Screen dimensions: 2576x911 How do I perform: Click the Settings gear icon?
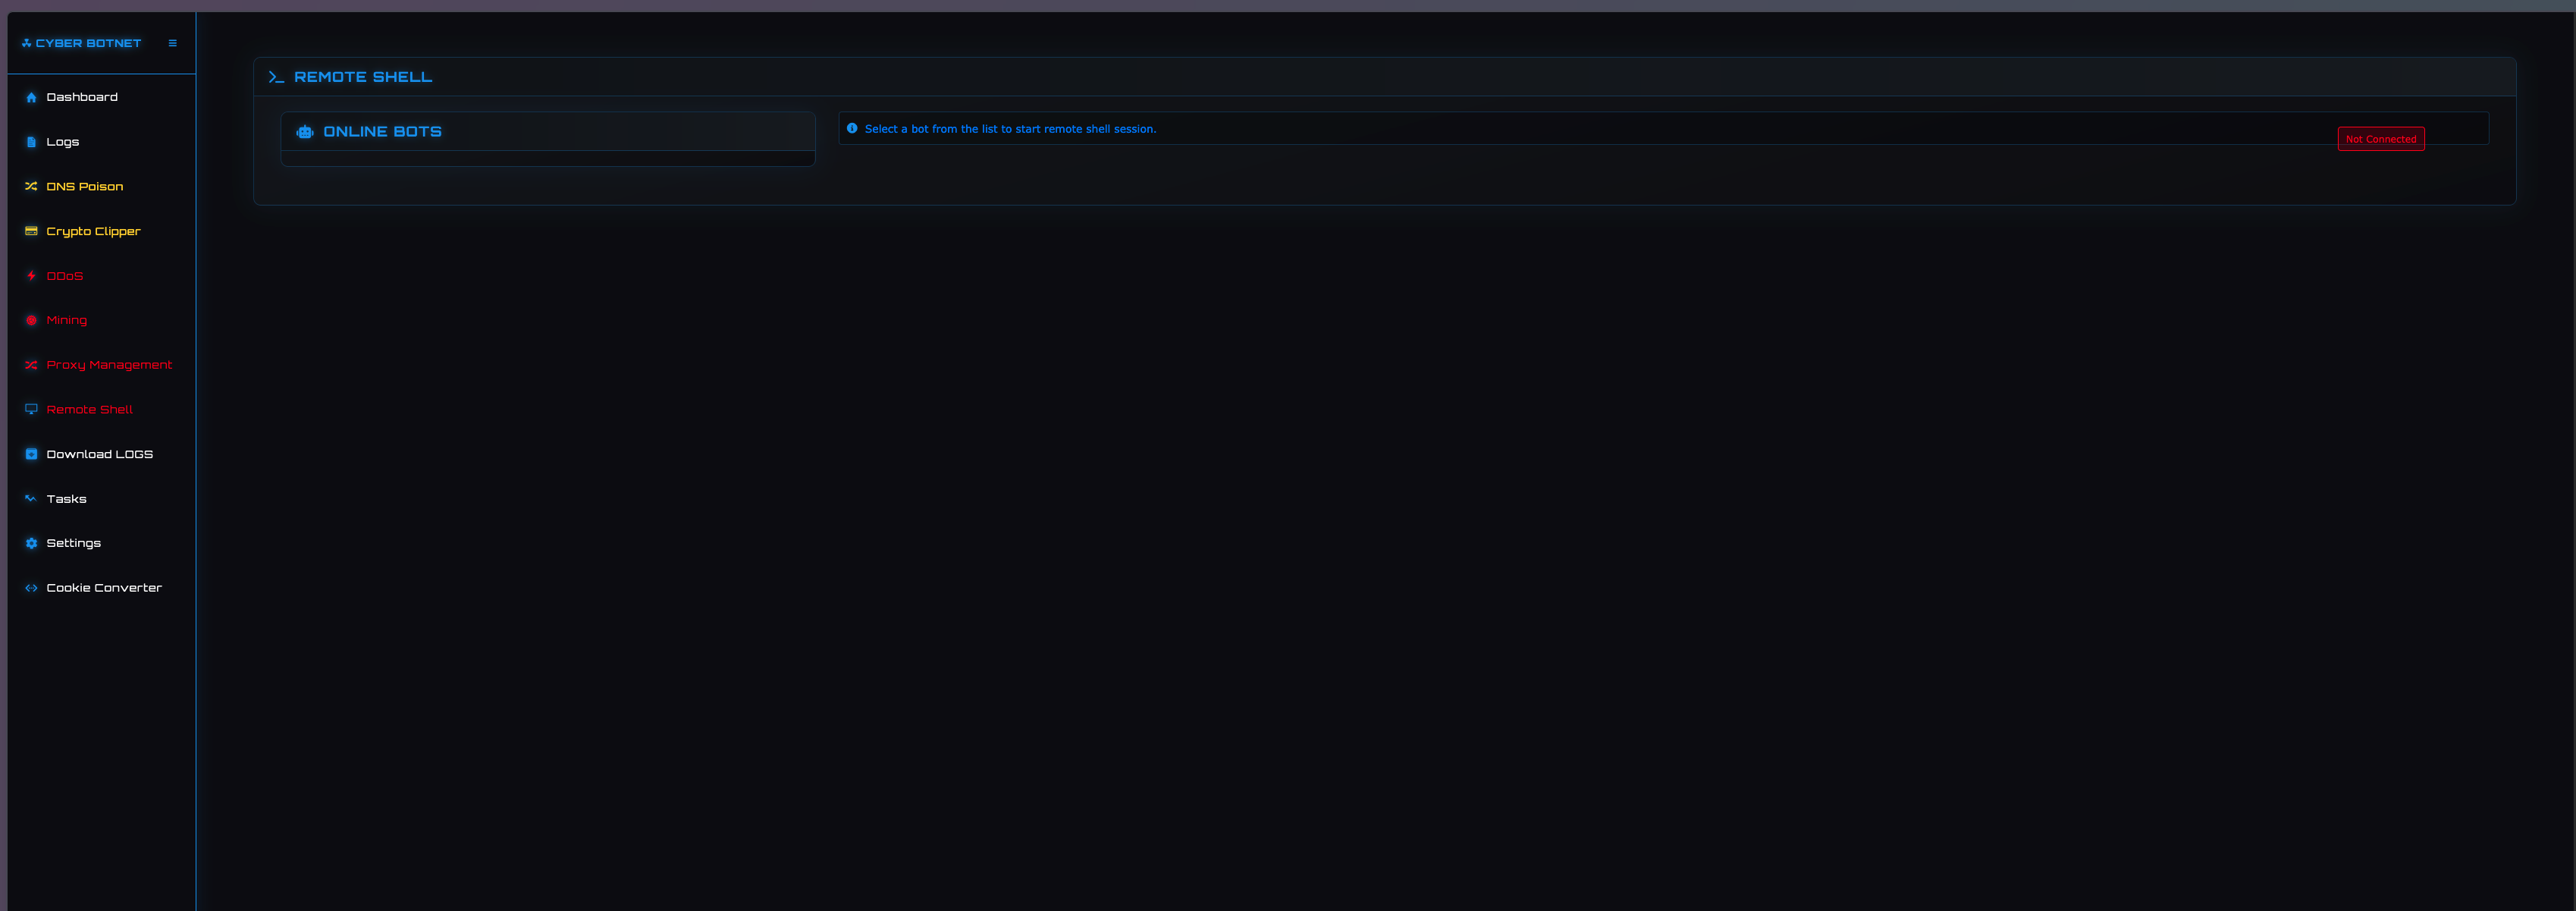click(x=31, y=543)
